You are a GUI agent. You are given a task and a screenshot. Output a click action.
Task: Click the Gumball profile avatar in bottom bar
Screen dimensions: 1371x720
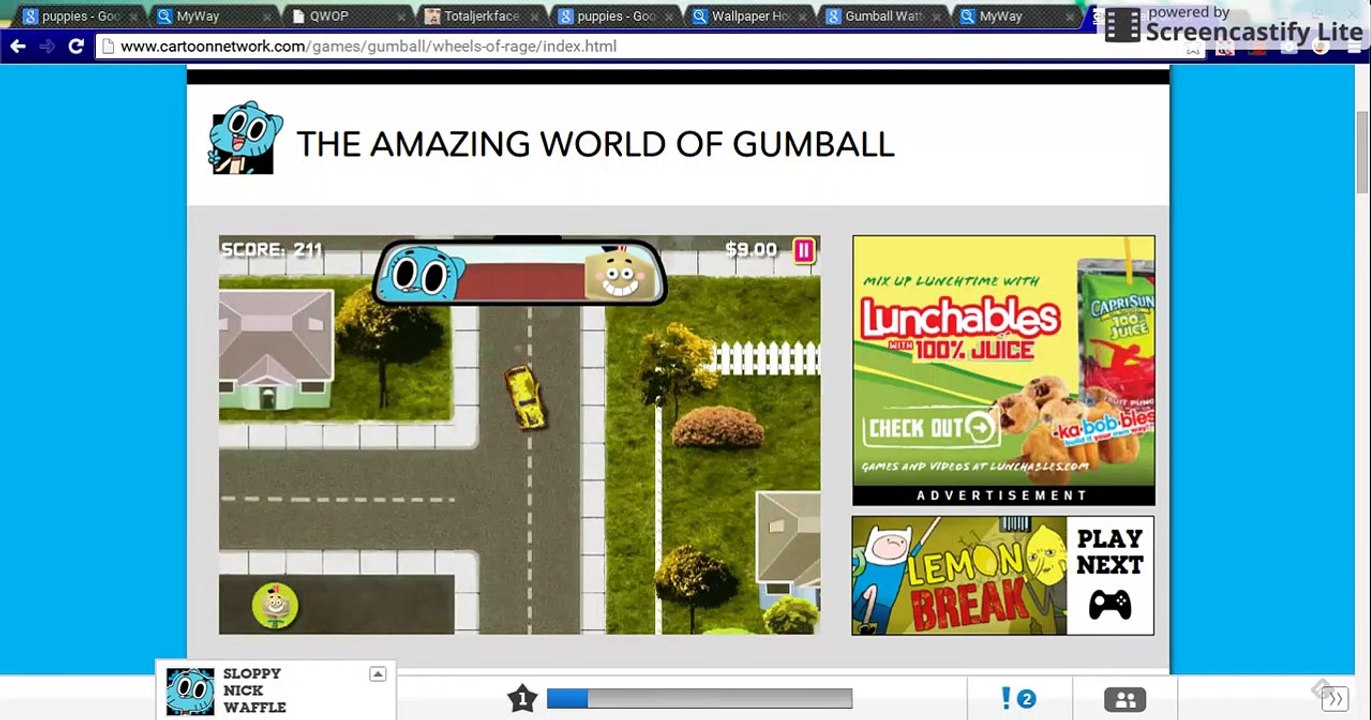tap(190, 691)
